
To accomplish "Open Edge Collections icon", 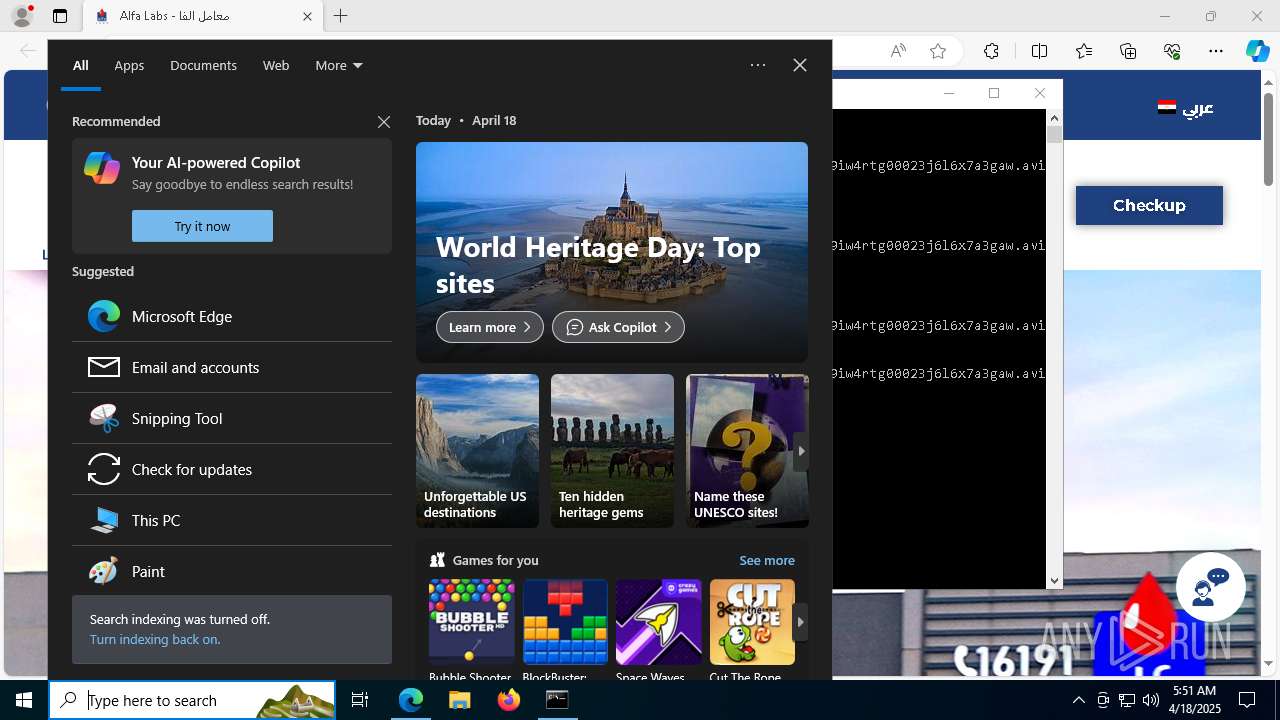I will point(1128,51).
